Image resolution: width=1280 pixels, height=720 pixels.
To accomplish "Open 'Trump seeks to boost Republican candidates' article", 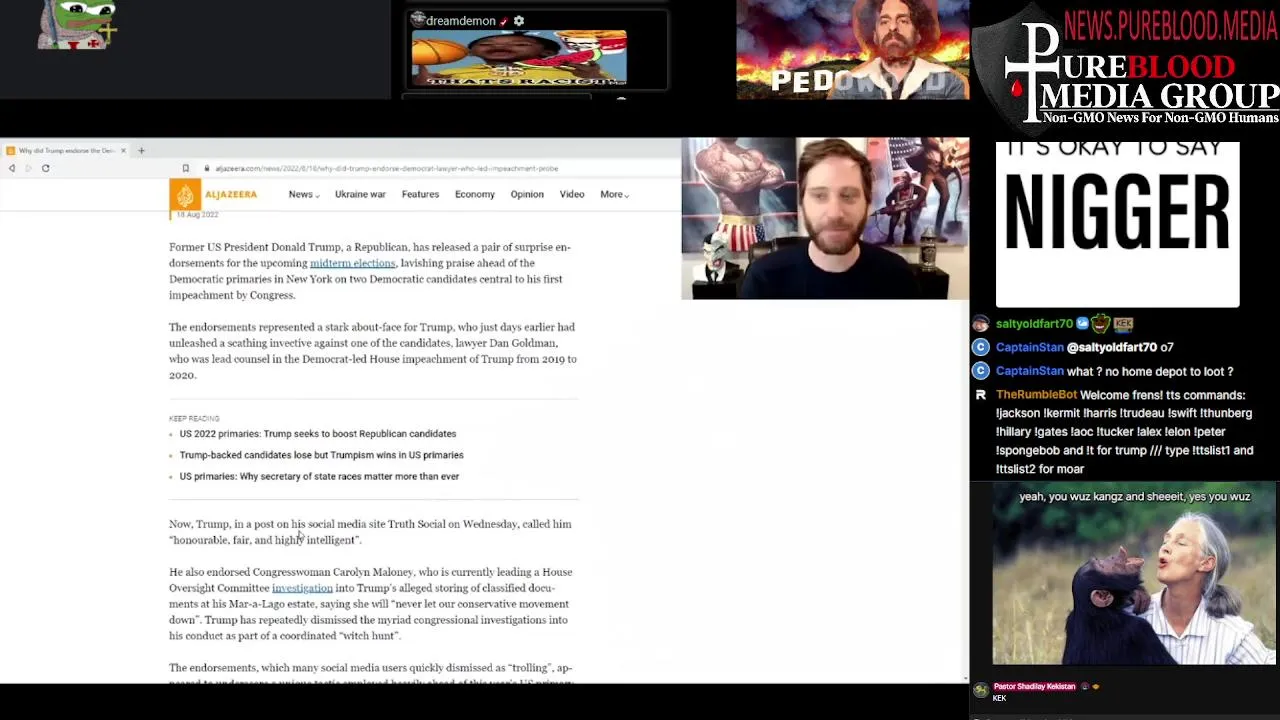I will 318,434.
